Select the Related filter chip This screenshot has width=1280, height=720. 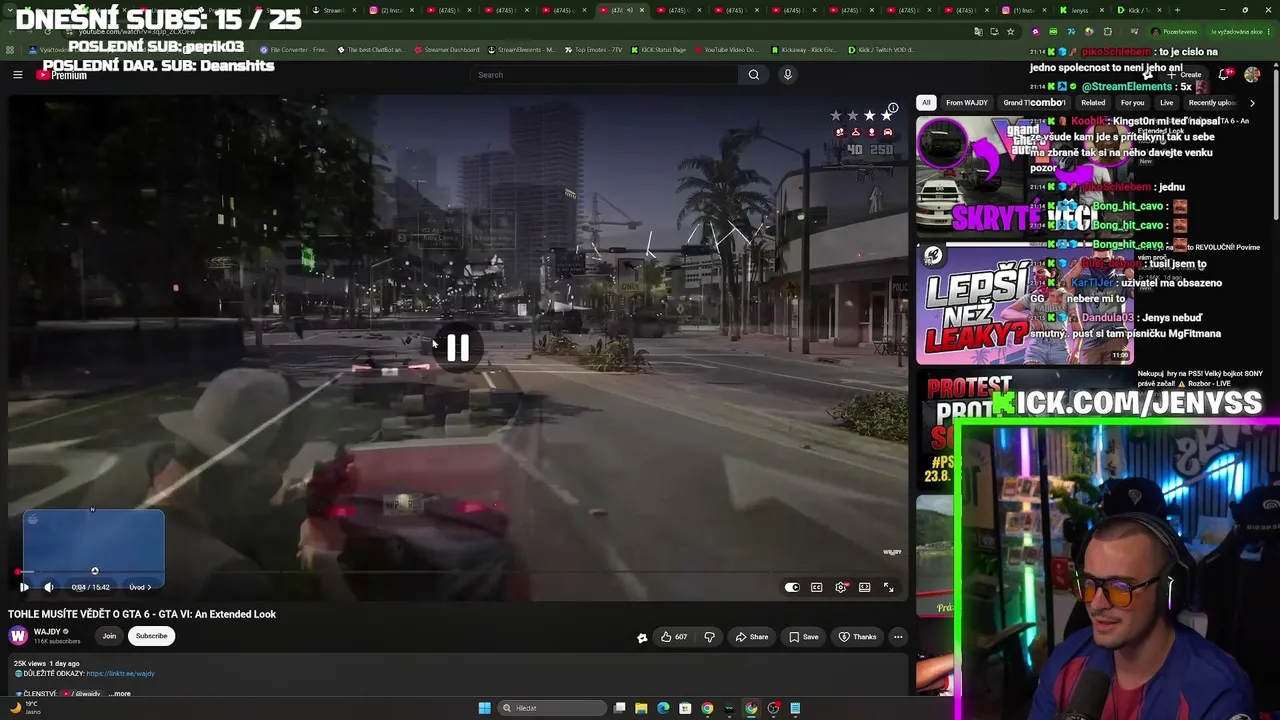(x=1093, y=103)
